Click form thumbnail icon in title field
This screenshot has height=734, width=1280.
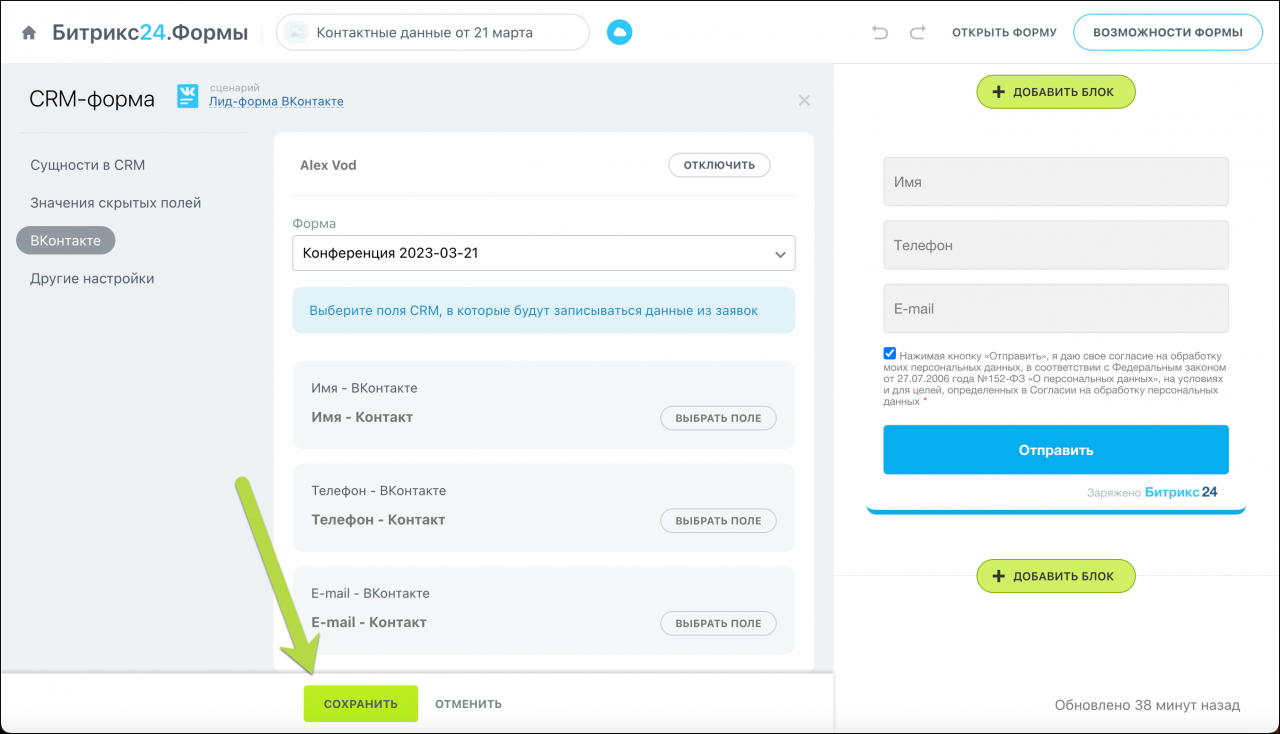[x=296, y=33]
